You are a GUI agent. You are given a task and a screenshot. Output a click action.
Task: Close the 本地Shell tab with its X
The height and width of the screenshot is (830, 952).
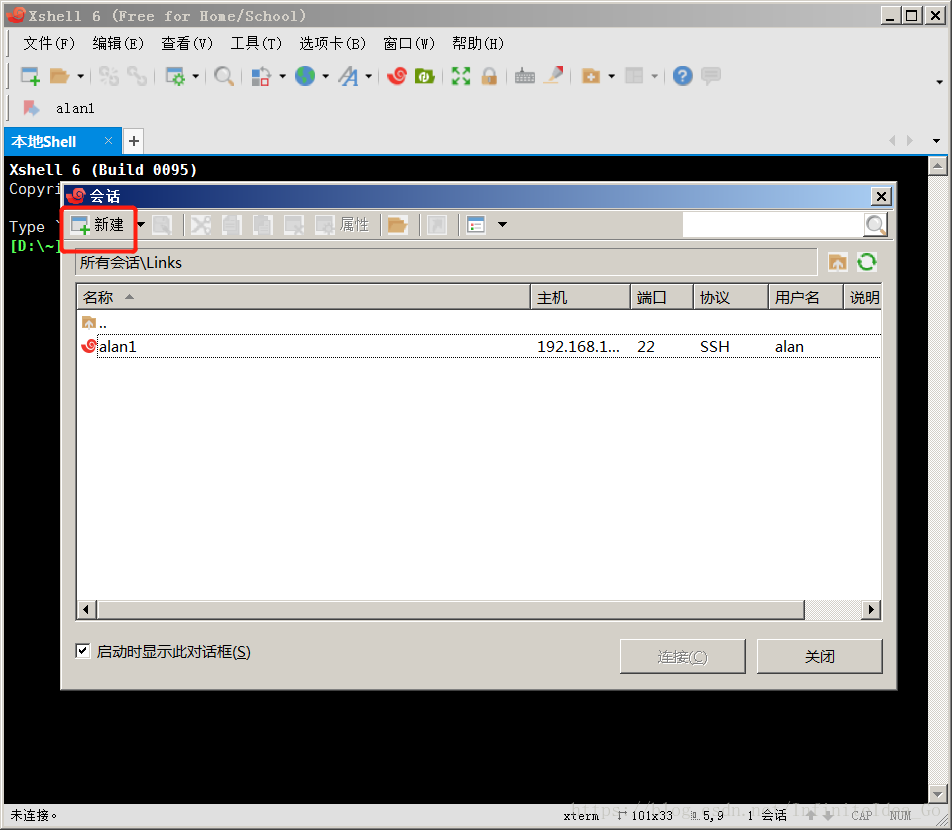pos(108,141)
